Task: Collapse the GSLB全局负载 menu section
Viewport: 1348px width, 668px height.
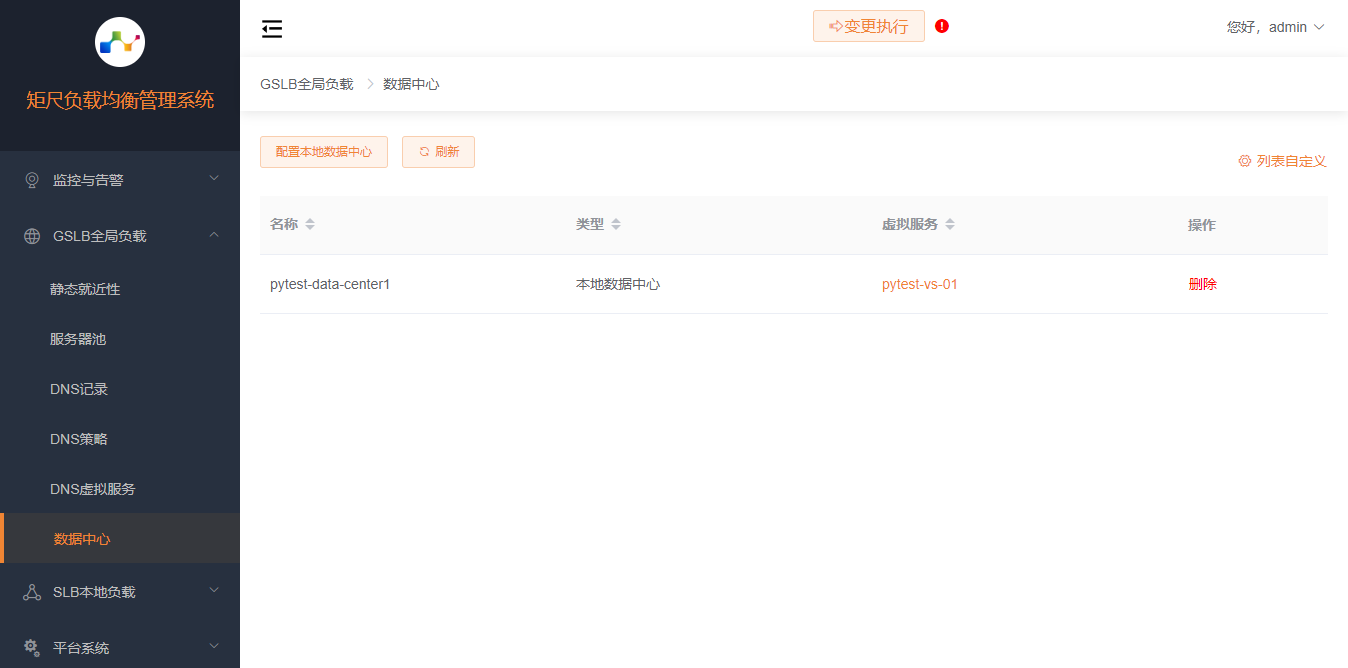Action: coord(120,235)
